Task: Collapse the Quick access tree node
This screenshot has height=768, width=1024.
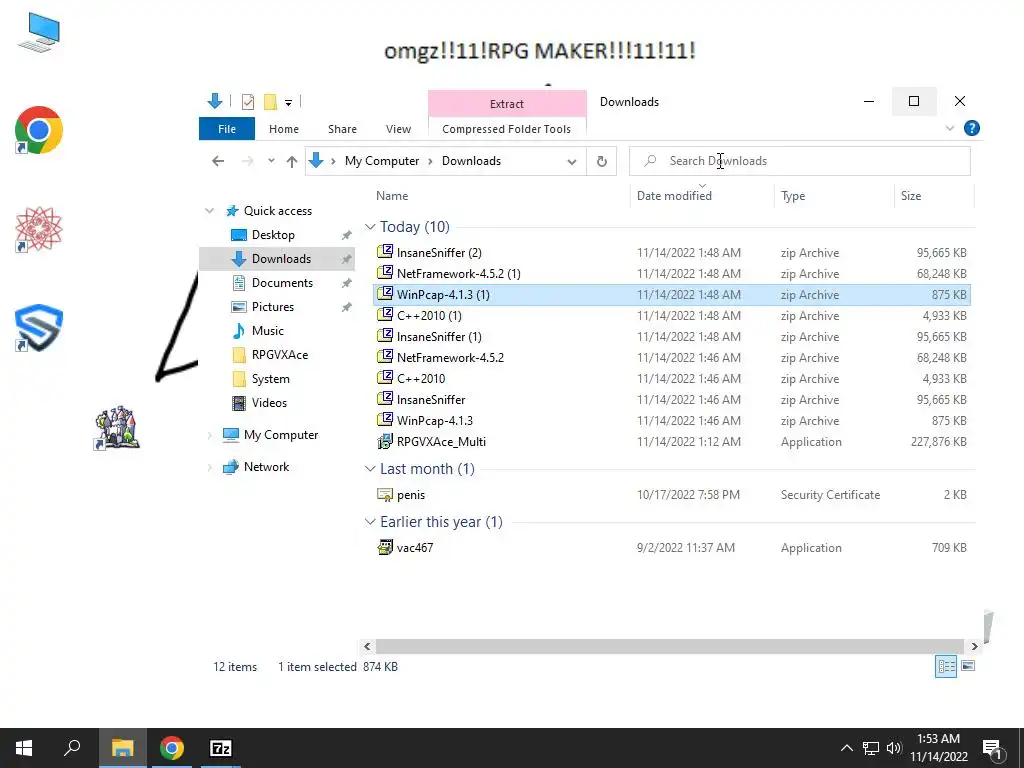Action: 210,210
